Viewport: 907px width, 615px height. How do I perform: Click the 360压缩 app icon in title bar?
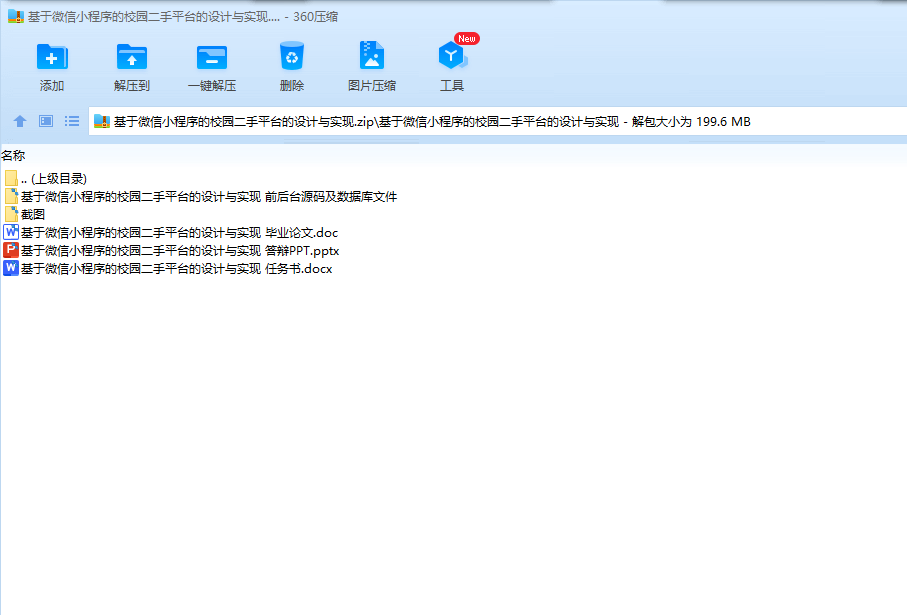pos(16,16)
